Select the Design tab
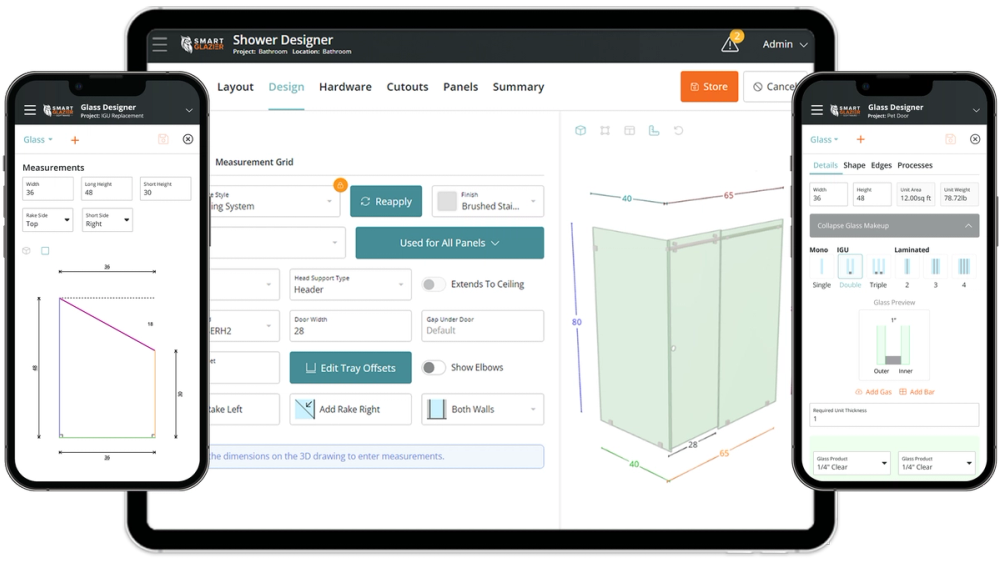1000x563 pixels. coord(286,87)
